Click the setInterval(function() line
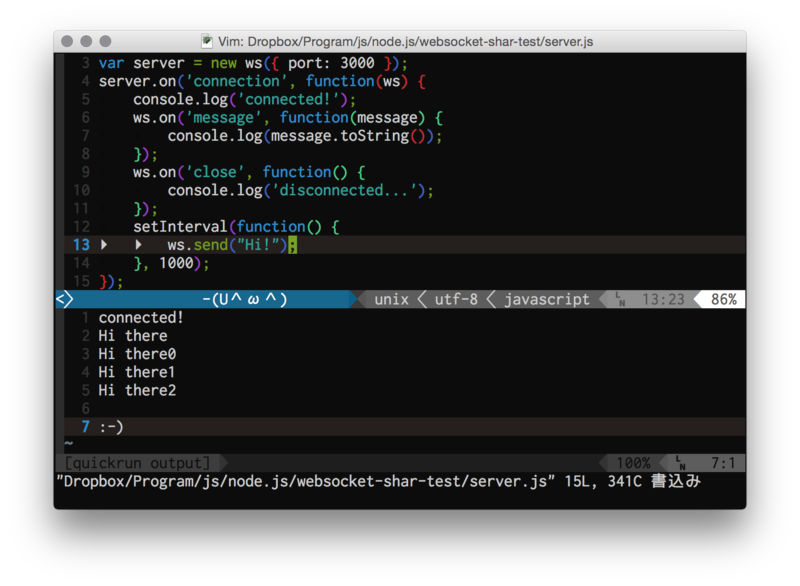Viewport: 800px width, 586px height. pos(236,227)
